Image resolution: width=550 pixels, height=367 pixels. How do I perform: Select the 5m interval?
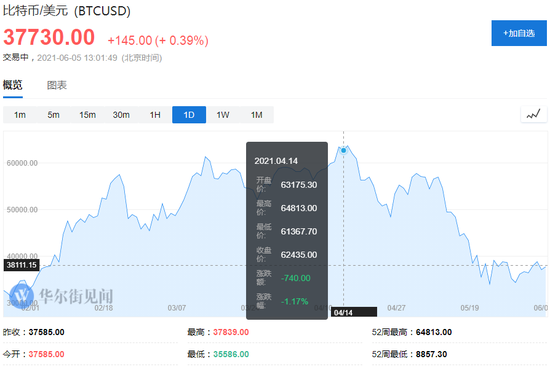54,115
